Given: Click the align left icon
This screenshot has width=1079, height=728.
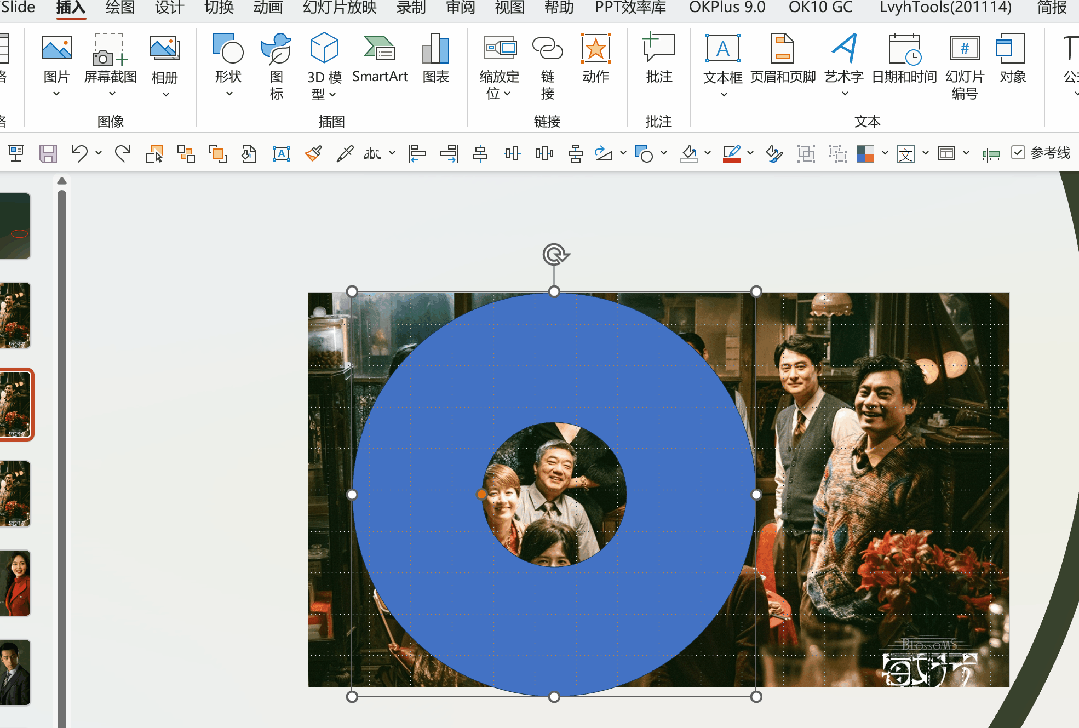Looking at the screenshot, I should (417, 153).
